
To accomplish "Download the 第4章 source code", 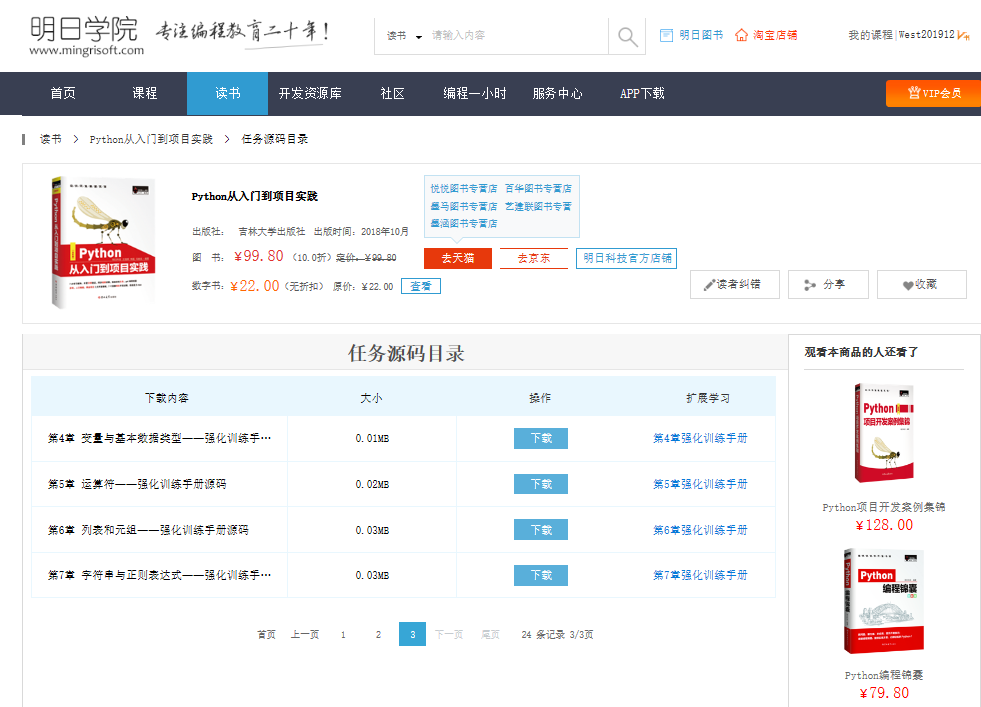I will click(x=541, y=438).
